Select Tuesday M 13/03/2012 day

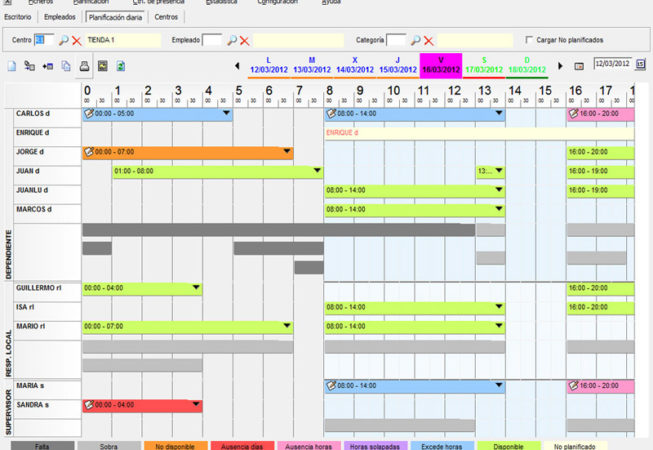coord(312,66)
